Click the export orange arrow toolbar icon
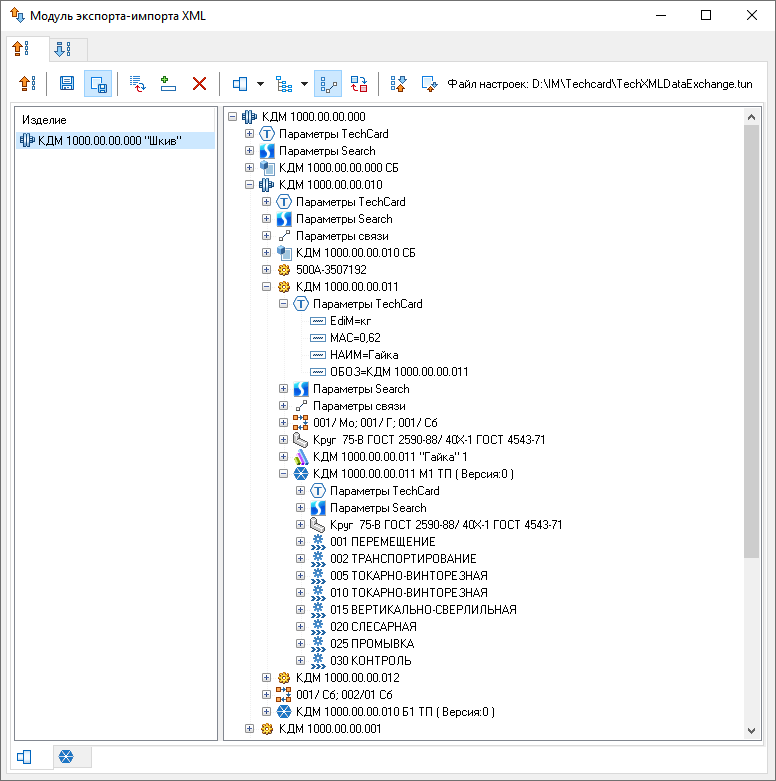Screen dimensions: 776x781 (x=28, y=84)
